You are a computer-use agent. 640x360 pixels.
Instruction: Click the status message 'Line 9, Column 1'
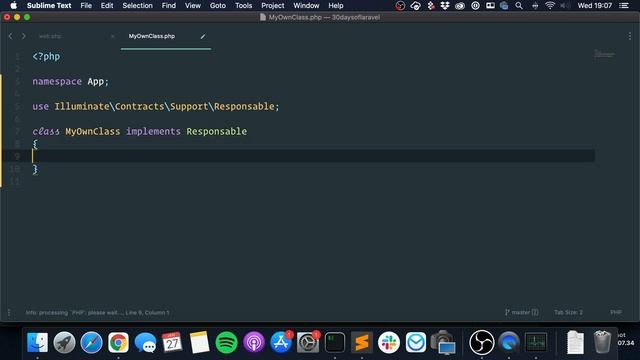[x=147, y=313]
